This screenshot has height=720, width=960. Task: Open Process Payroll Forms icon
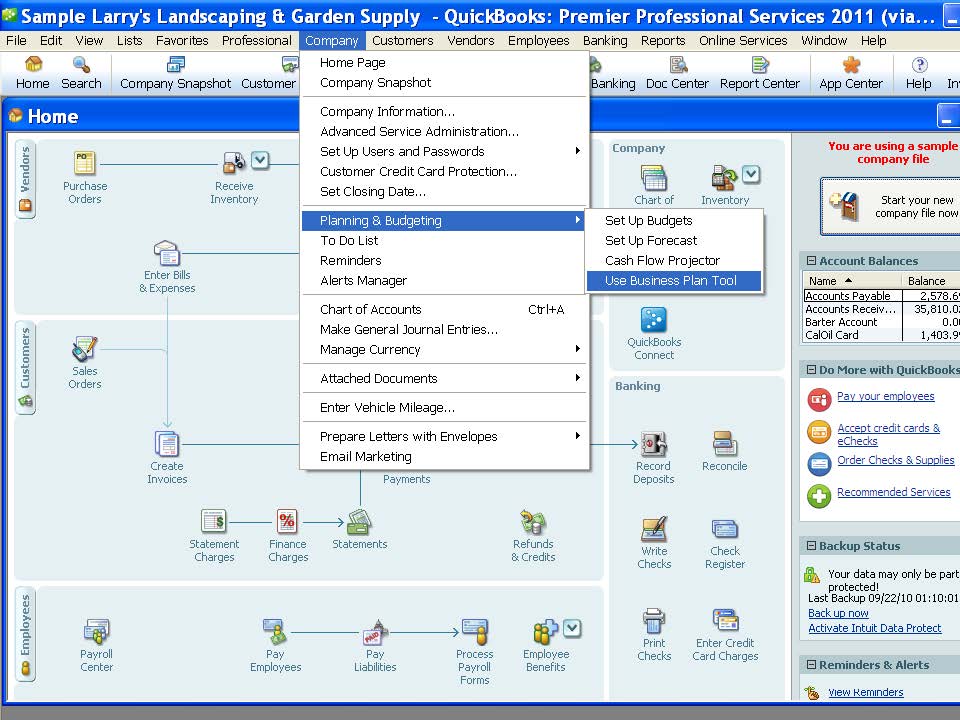tap(474, 632)
